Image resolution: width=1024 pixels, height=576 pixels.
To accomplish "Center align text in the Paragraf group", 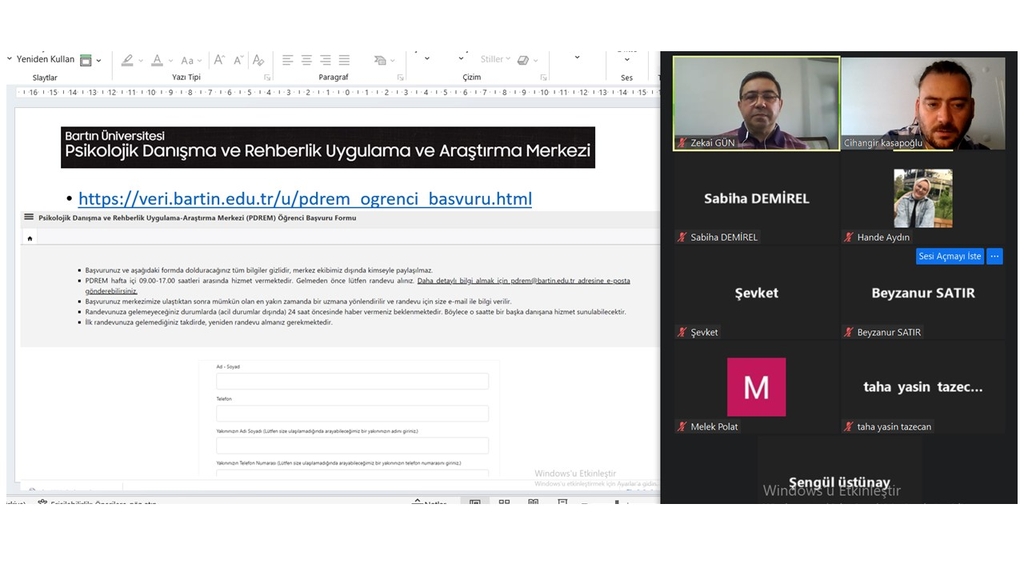I will pyautogui.click(x=307, y=60).
